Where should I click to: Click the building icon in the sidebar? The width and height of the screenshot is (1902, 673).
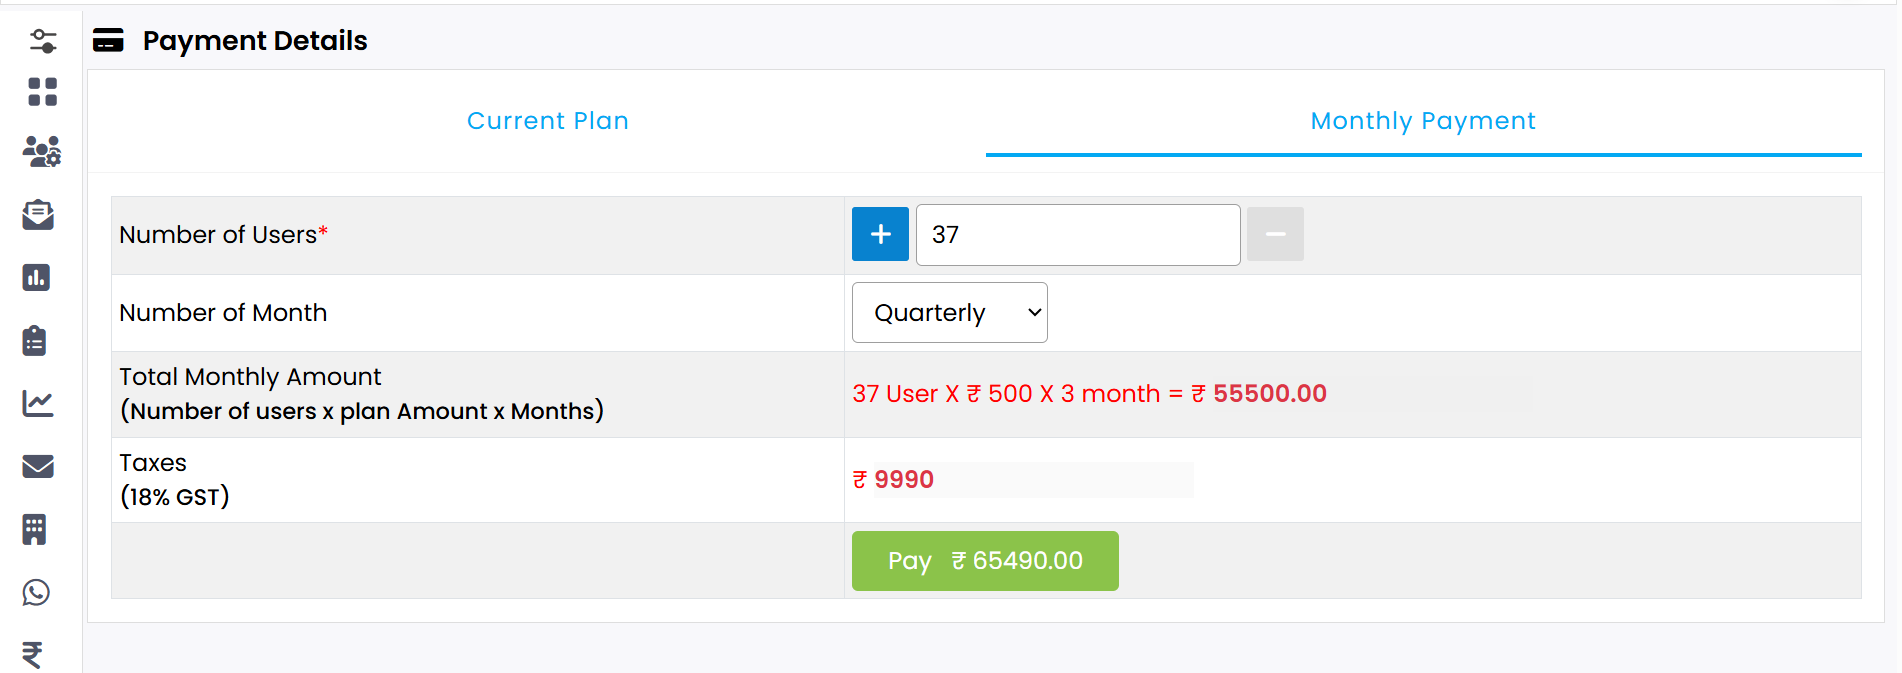(x=36, y=529)
